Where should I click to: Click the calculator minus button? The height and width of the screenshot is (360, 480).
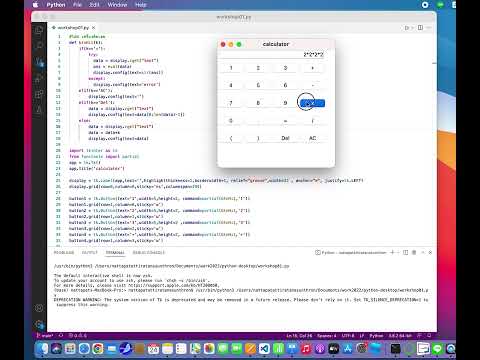[x=312, y=85]
